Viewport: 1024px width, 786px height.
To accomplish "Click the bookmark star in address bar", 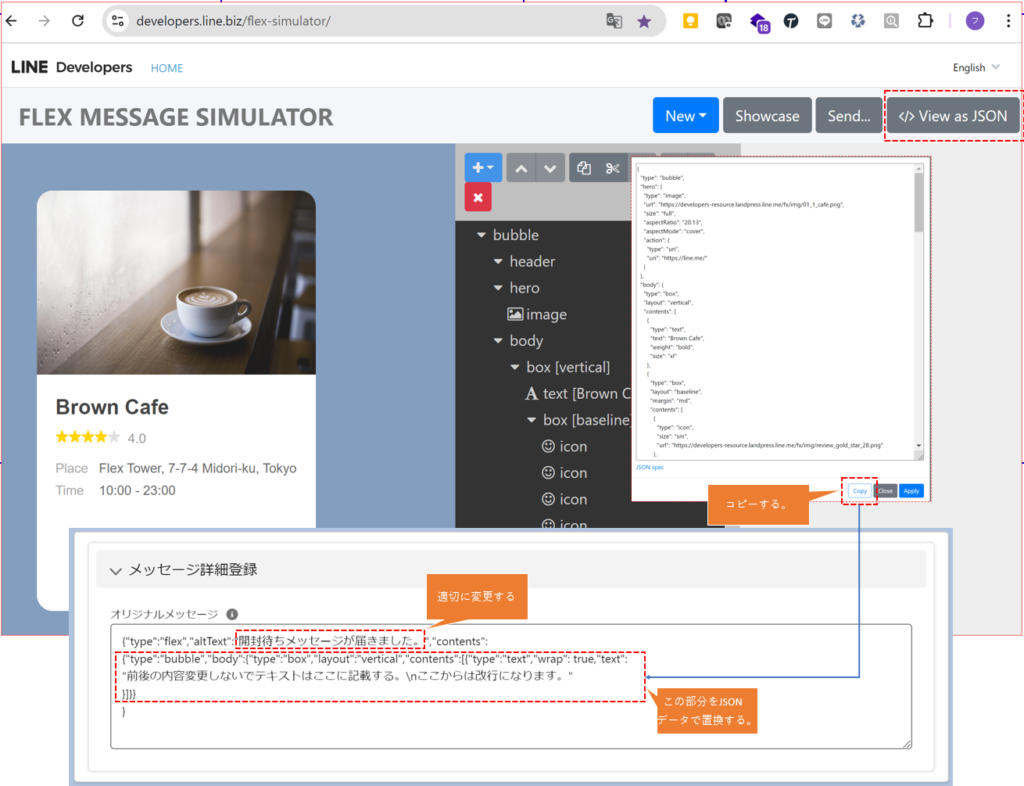I will 643,21.
